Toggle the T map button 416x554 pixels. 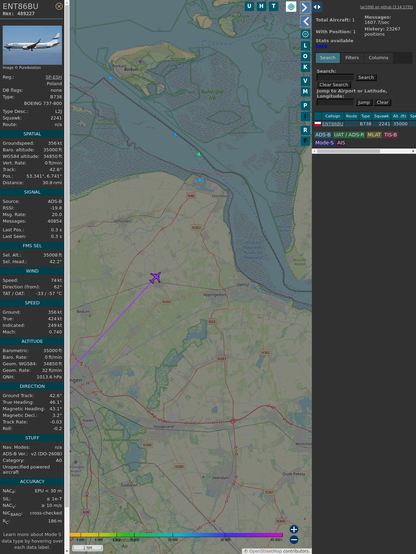point(274,6)
